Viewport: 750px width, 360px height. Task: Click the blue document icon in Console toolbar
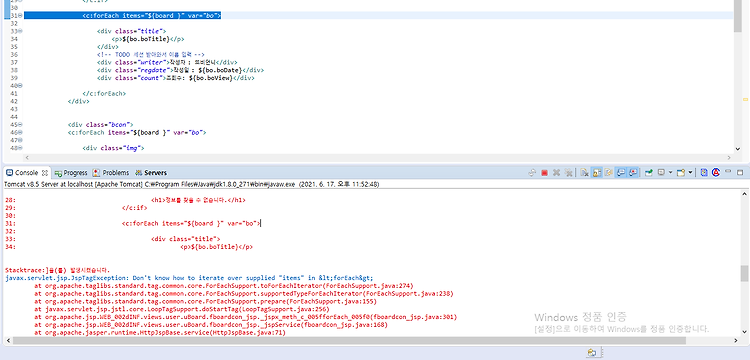pyautogui.click(x=704, y=173)
